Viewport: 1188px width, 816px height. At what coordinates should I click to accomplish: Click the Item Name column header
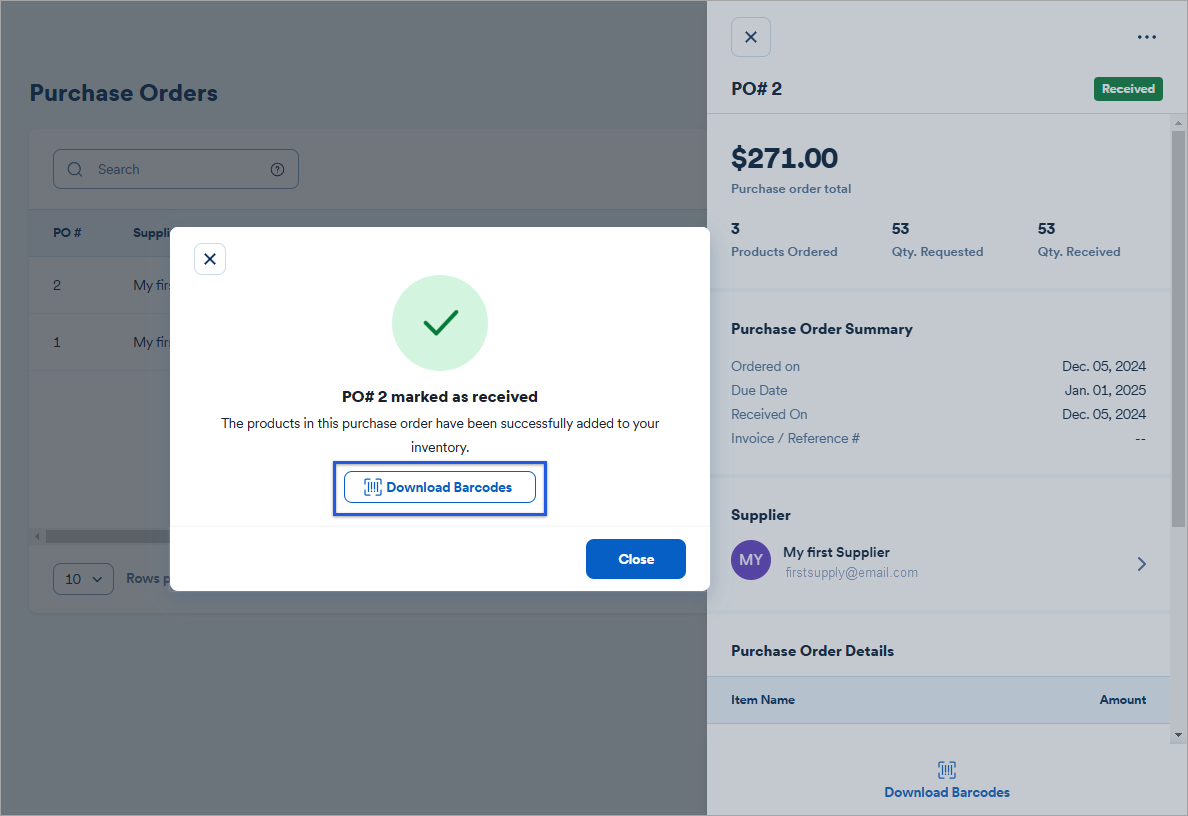tap(763, 700)
